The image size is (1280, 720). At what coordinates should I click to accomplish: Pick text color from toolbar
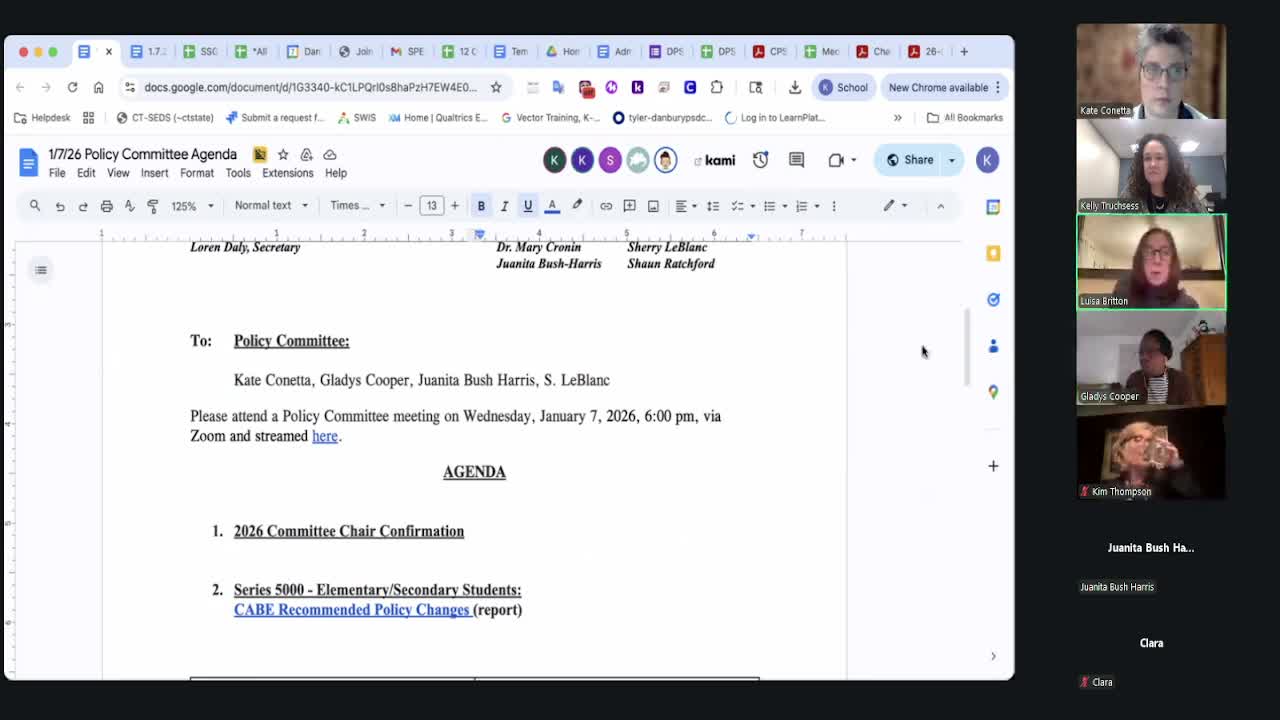(552, 206)
